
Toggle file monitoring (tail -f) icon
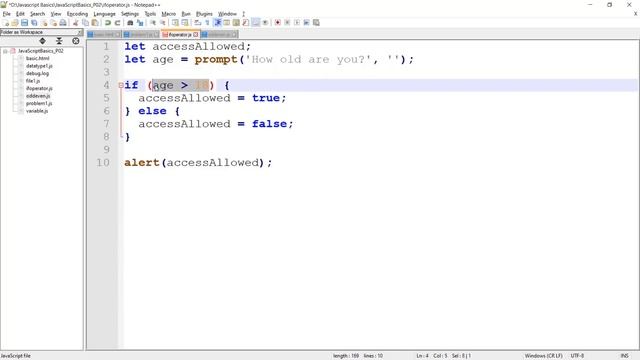tap(265, 22)
